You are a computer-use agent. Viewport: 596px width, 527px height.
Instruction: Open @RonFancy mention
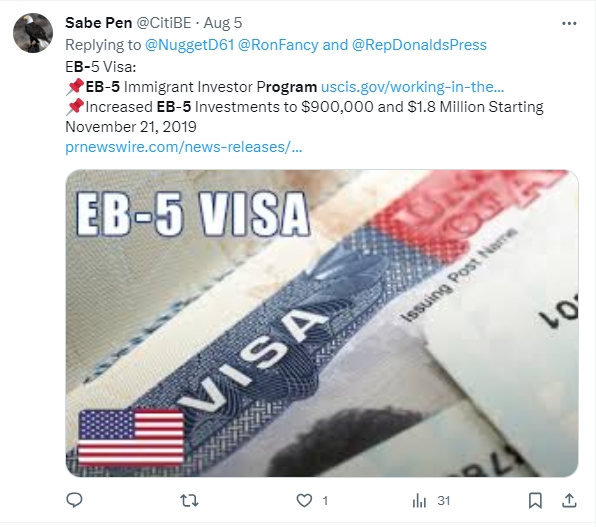(x=278, y=45)
